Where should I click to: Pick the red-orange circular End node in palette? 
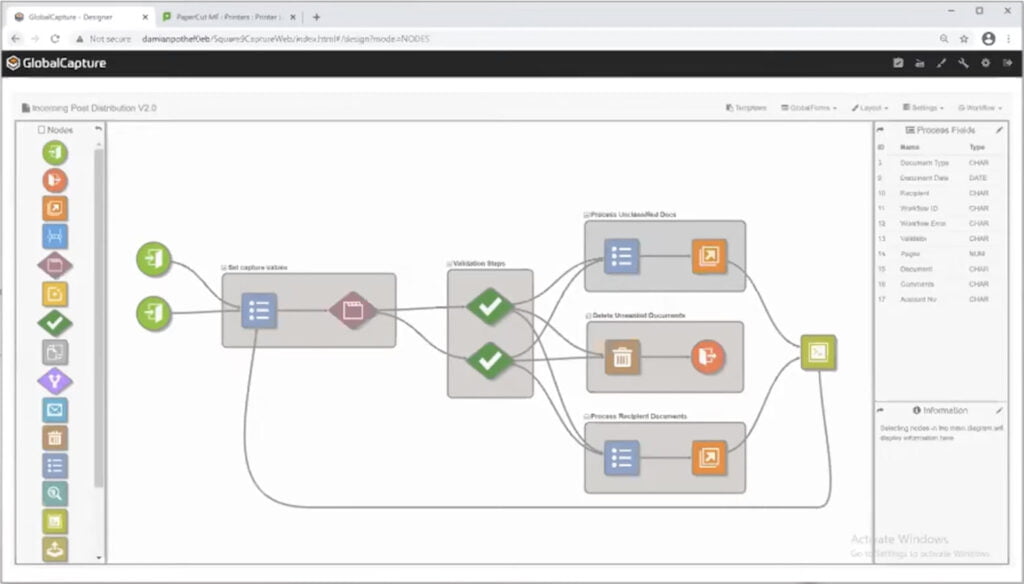tap(55, 180)
